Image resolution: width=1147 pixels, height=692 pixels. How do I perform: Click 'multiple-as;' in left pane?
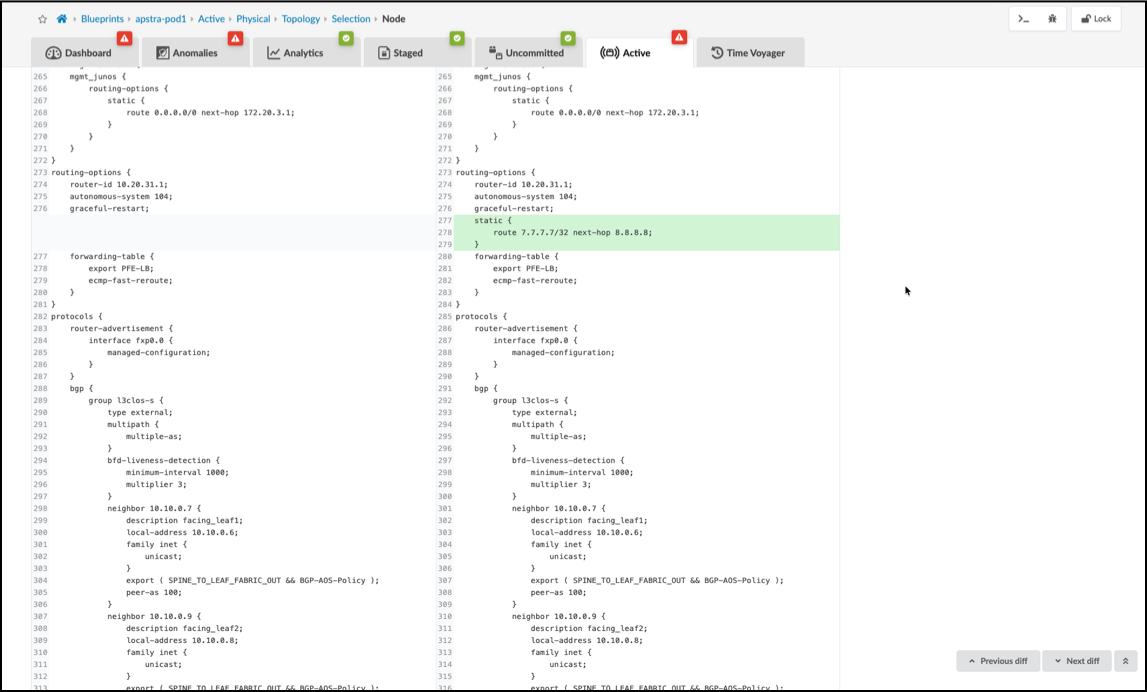154,437
